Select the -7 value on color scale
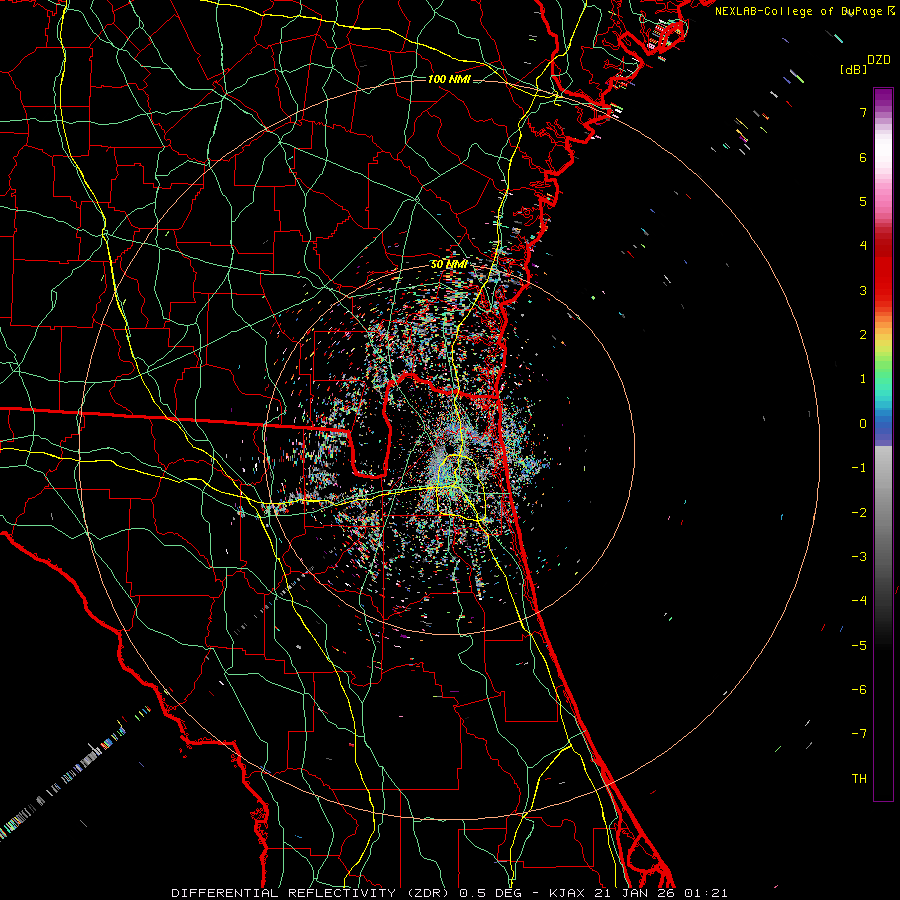The width and height of the screenshot is (900, 900). click(x=859, y=734)
